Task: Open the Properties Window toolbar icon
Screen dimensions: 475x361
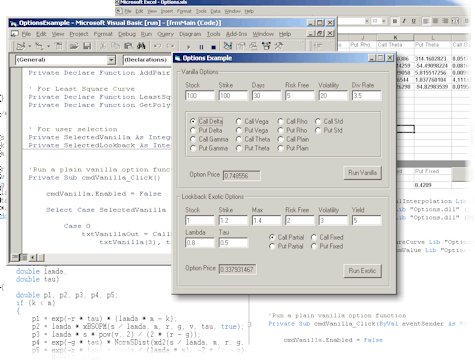Action: pyautogui.click(x=241, y=46)
